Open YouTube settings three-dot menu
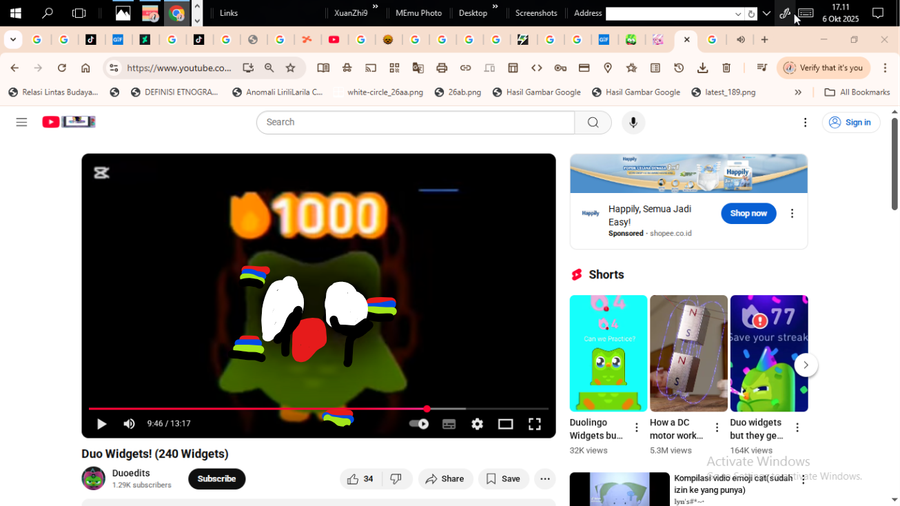This screenshot has width=900, height=506. [x=805, y=122]
